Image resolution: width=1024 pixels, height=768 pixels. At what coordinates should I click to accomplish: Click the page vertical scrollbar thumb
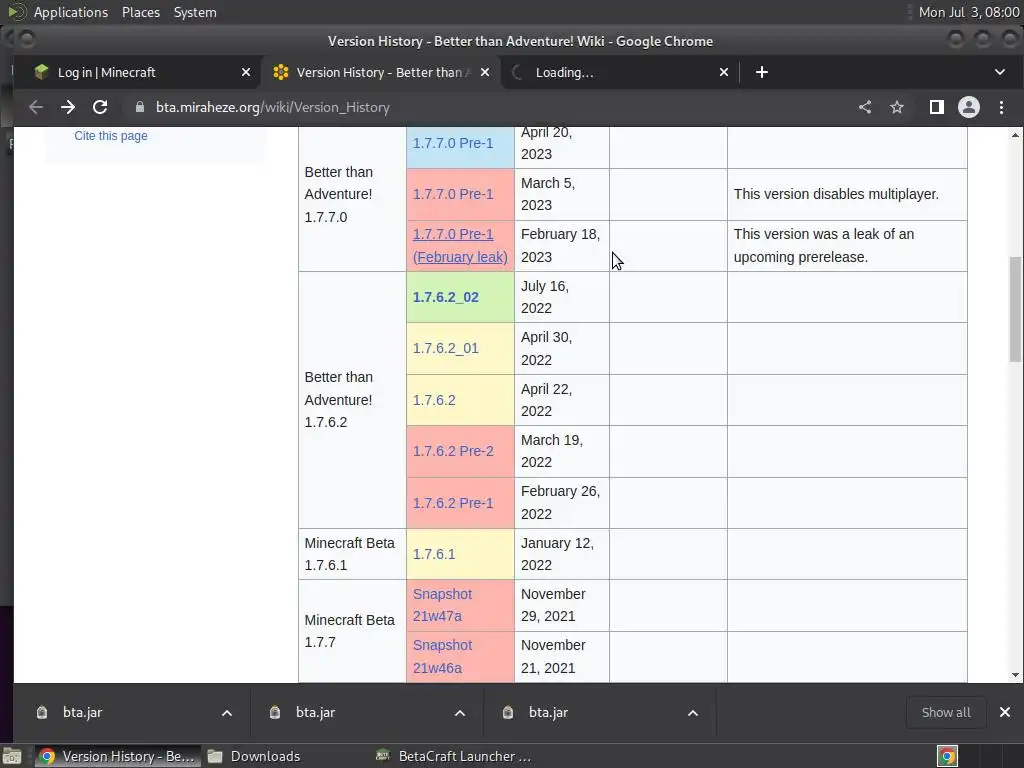pos(1015,309)
